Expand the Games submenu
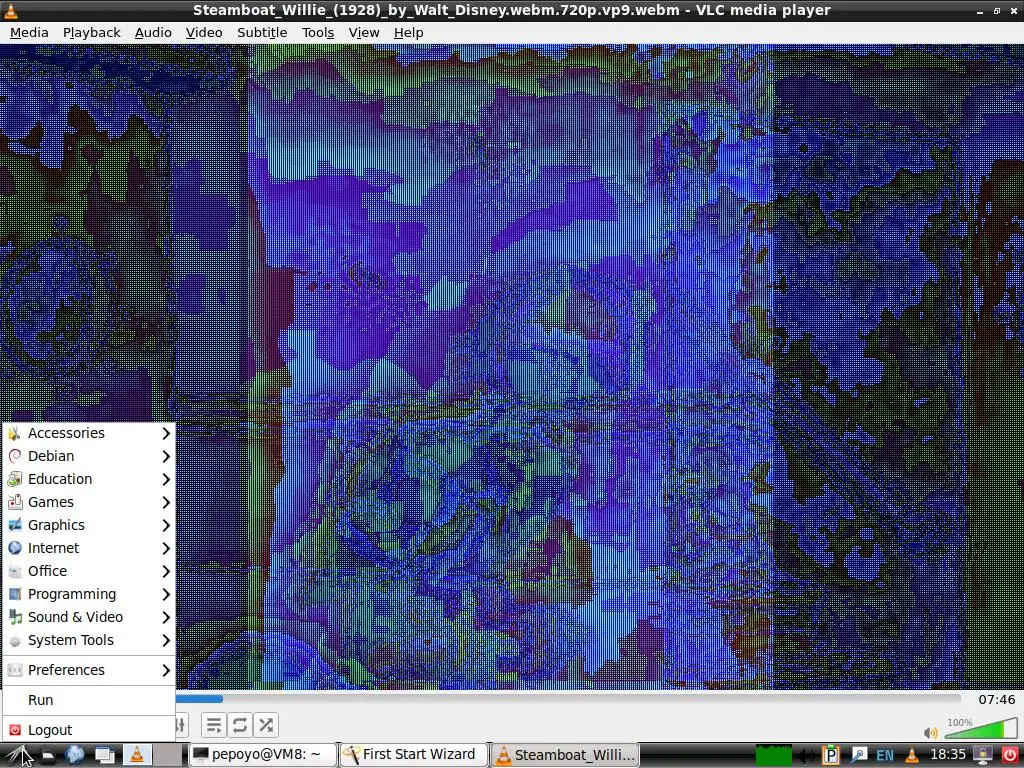1024x768 pixels. click(89, 502)
